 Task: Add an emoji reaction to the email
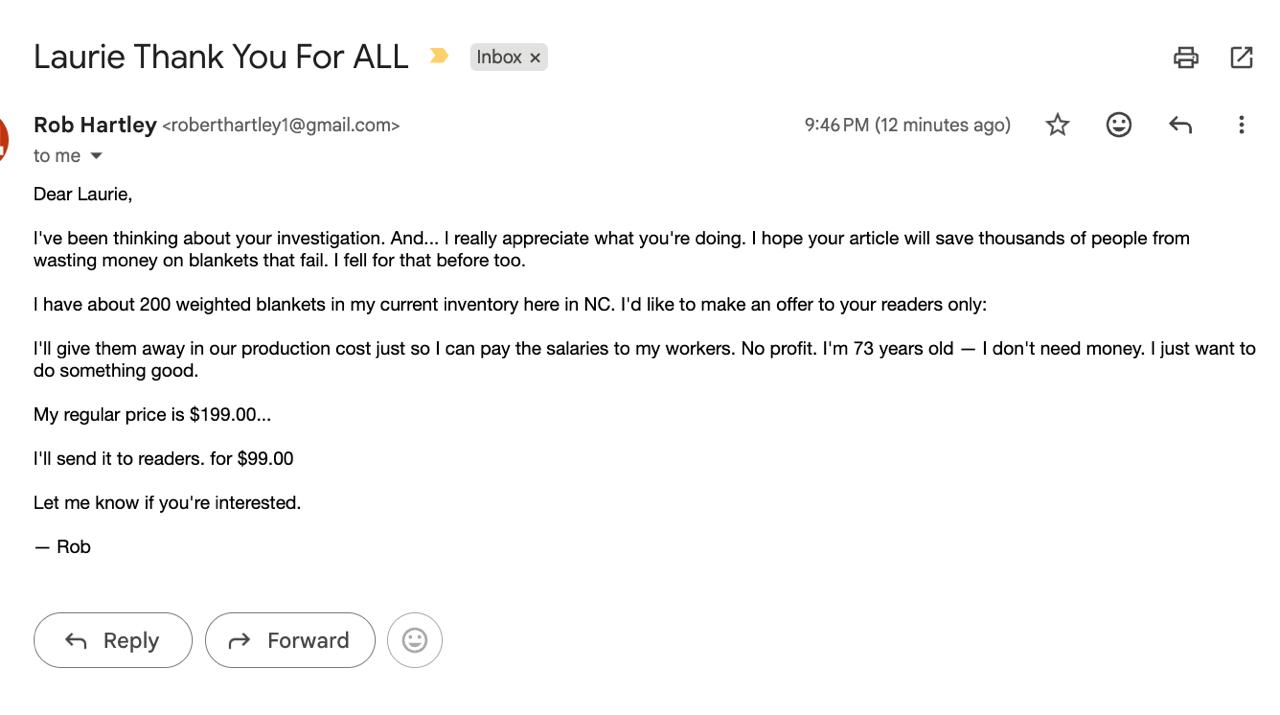click(1118, 124)
